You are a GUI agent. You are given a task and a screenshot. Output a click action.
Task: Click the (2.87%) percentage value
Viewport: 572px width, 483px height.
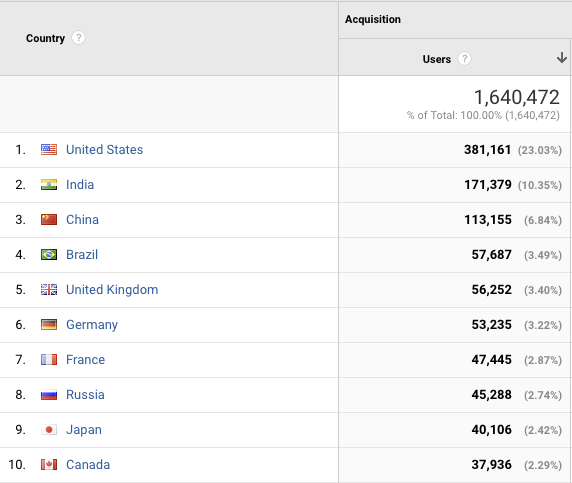coord(543,360)
